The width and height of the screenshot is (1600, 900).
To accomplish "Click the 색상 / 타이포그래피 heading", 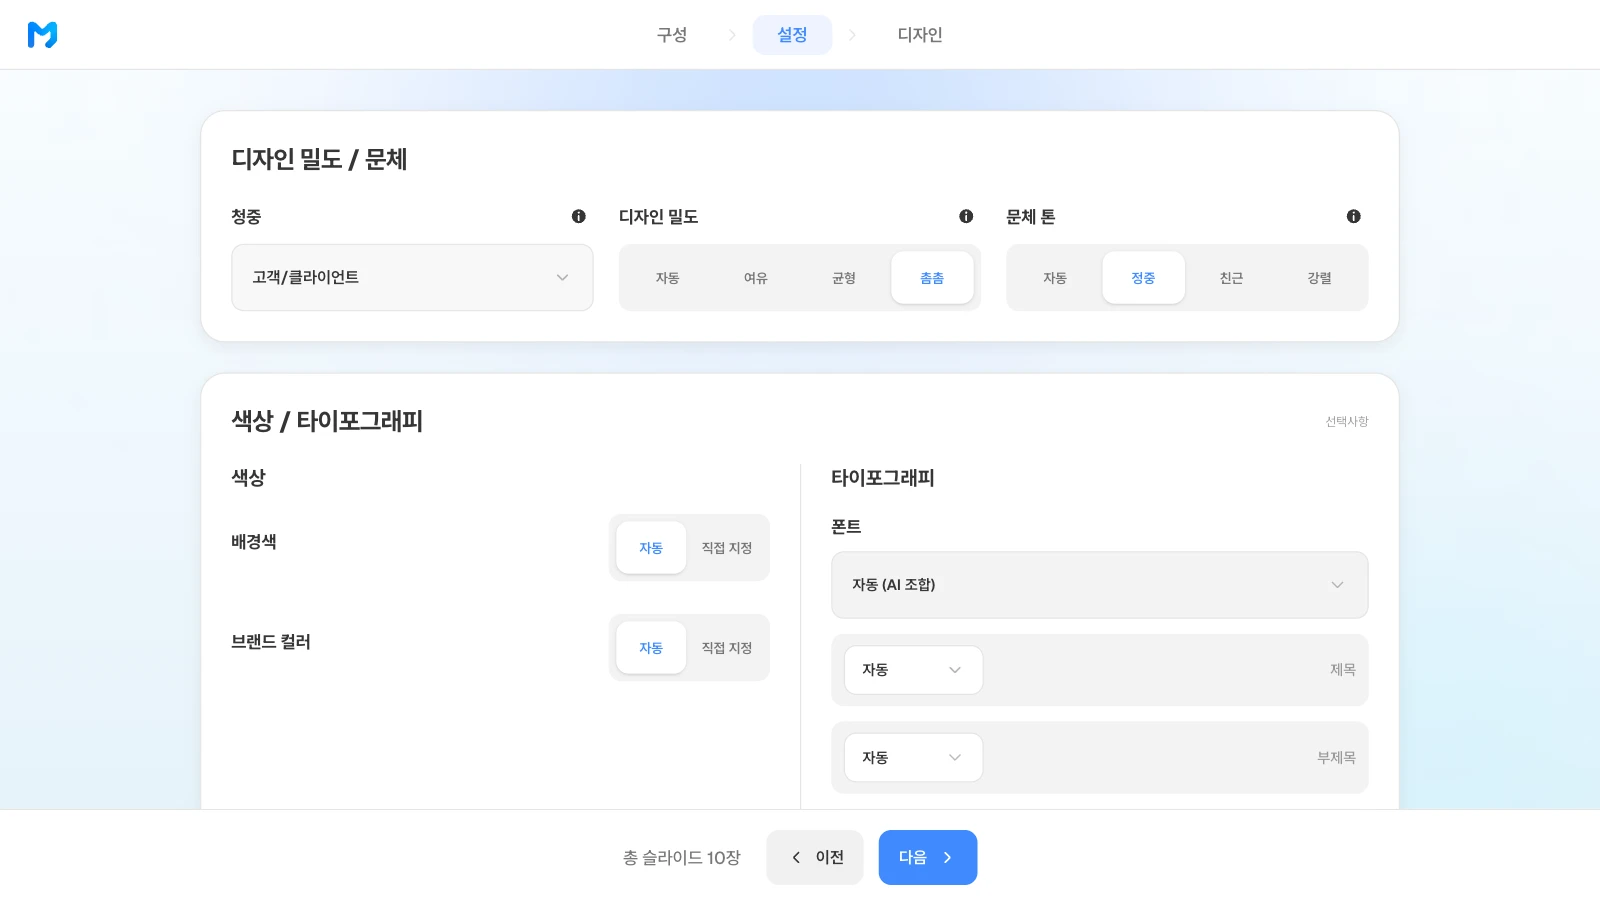I will (x=327, y=421).
